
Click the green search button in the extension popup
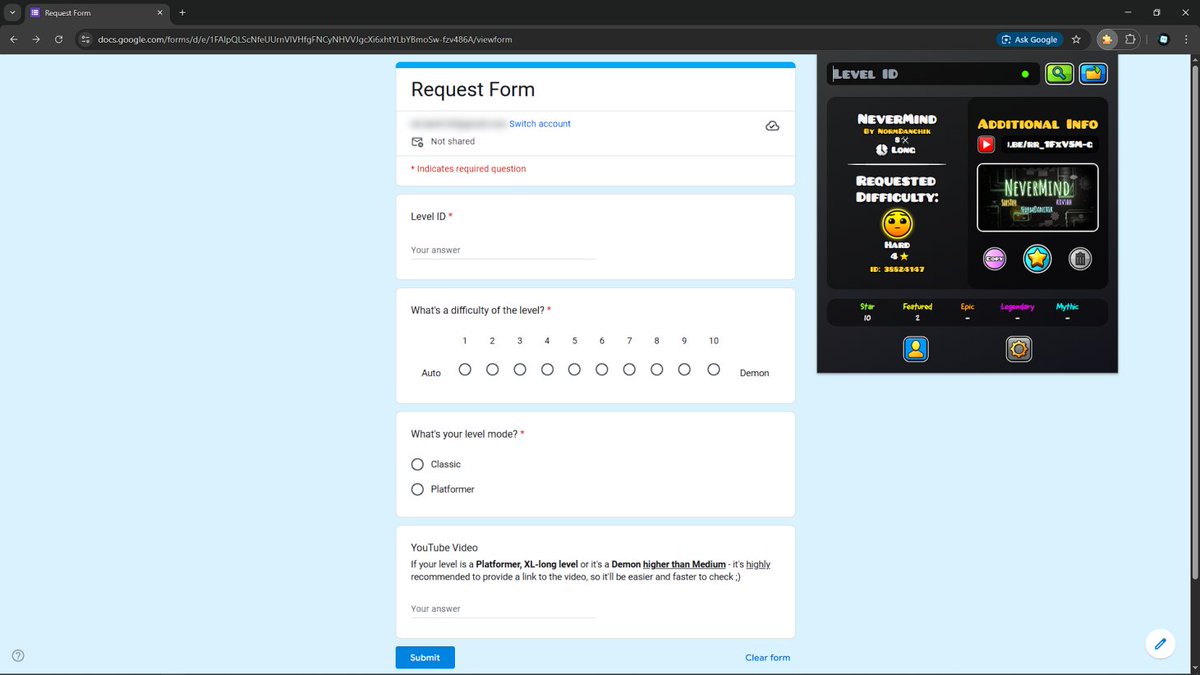pyautogui.click(x=1059, y=73)
